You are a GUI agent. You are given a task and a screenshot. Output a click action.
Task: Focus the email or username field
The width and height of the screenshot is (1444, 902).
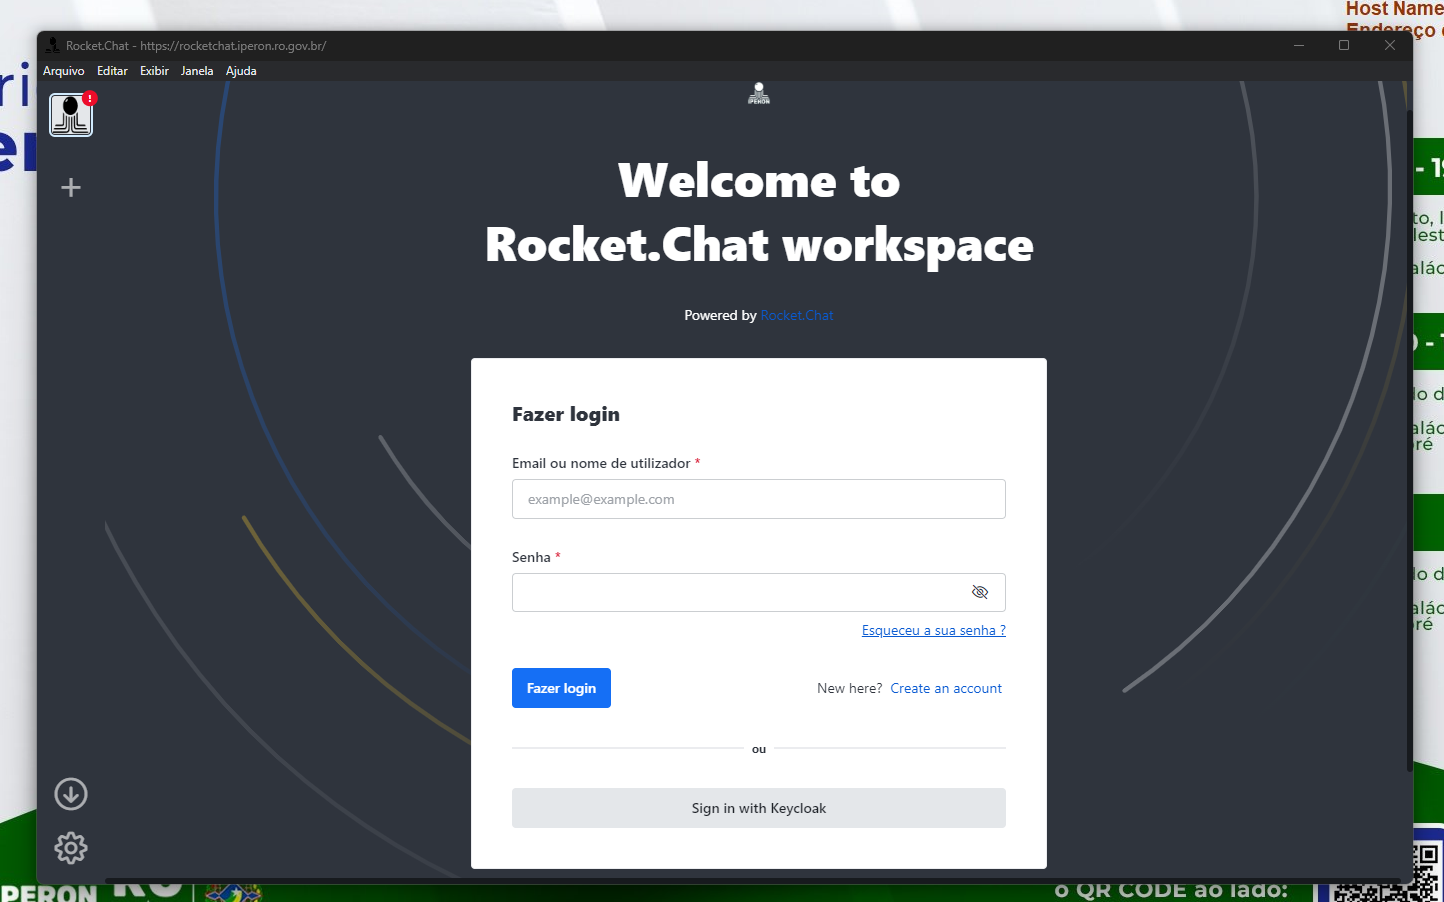pyautogui.click(x=759, y=499)
